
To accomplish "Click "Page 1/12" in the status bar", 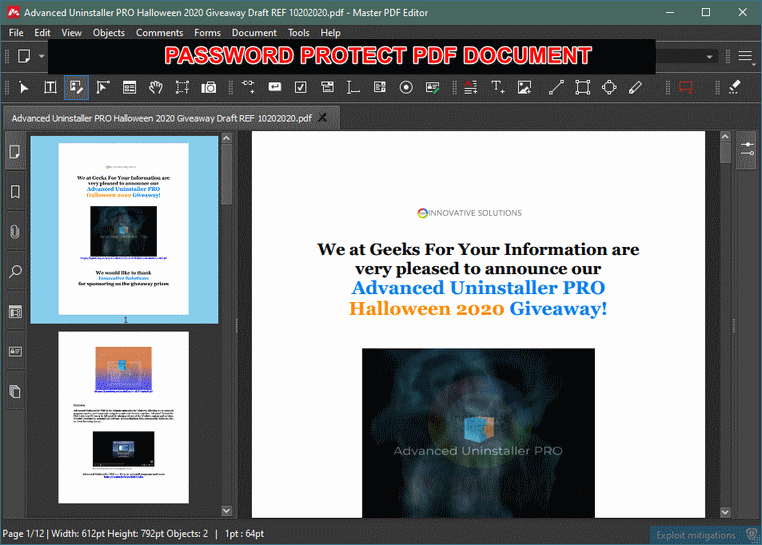I will (x=23, y=534).
